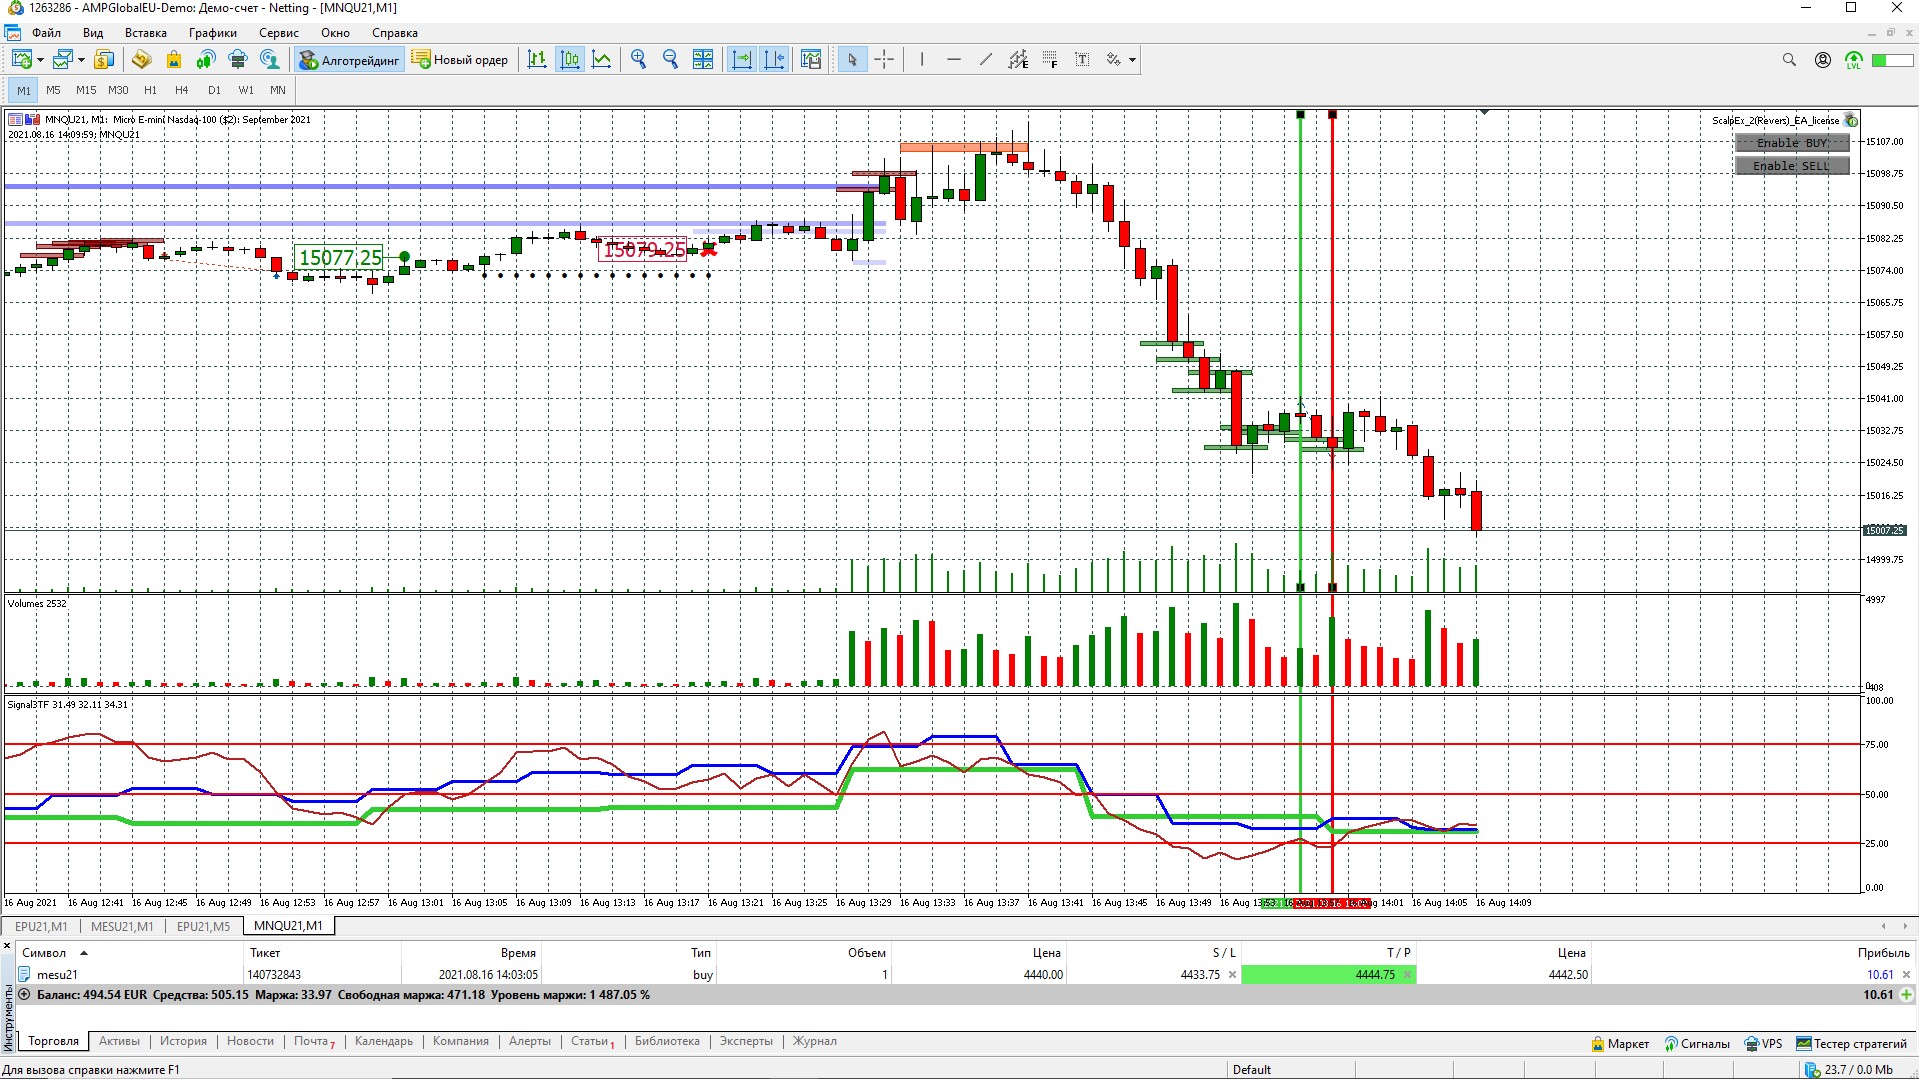Select the cursor arrow tool
The image size is (1919, 1079).
click(852, 60)
